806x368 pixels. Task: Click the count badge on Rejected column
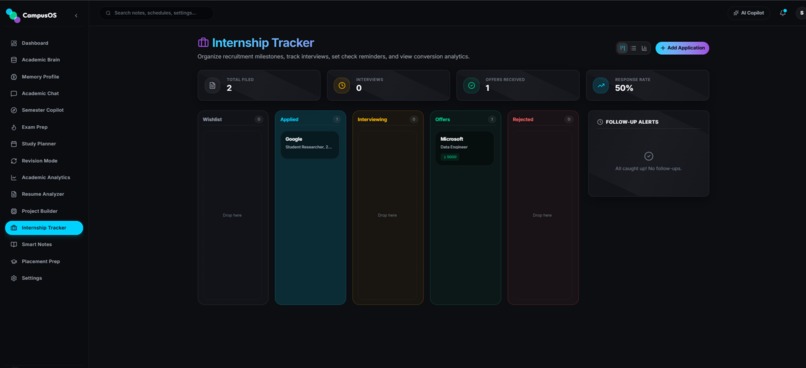pos(569,119)
